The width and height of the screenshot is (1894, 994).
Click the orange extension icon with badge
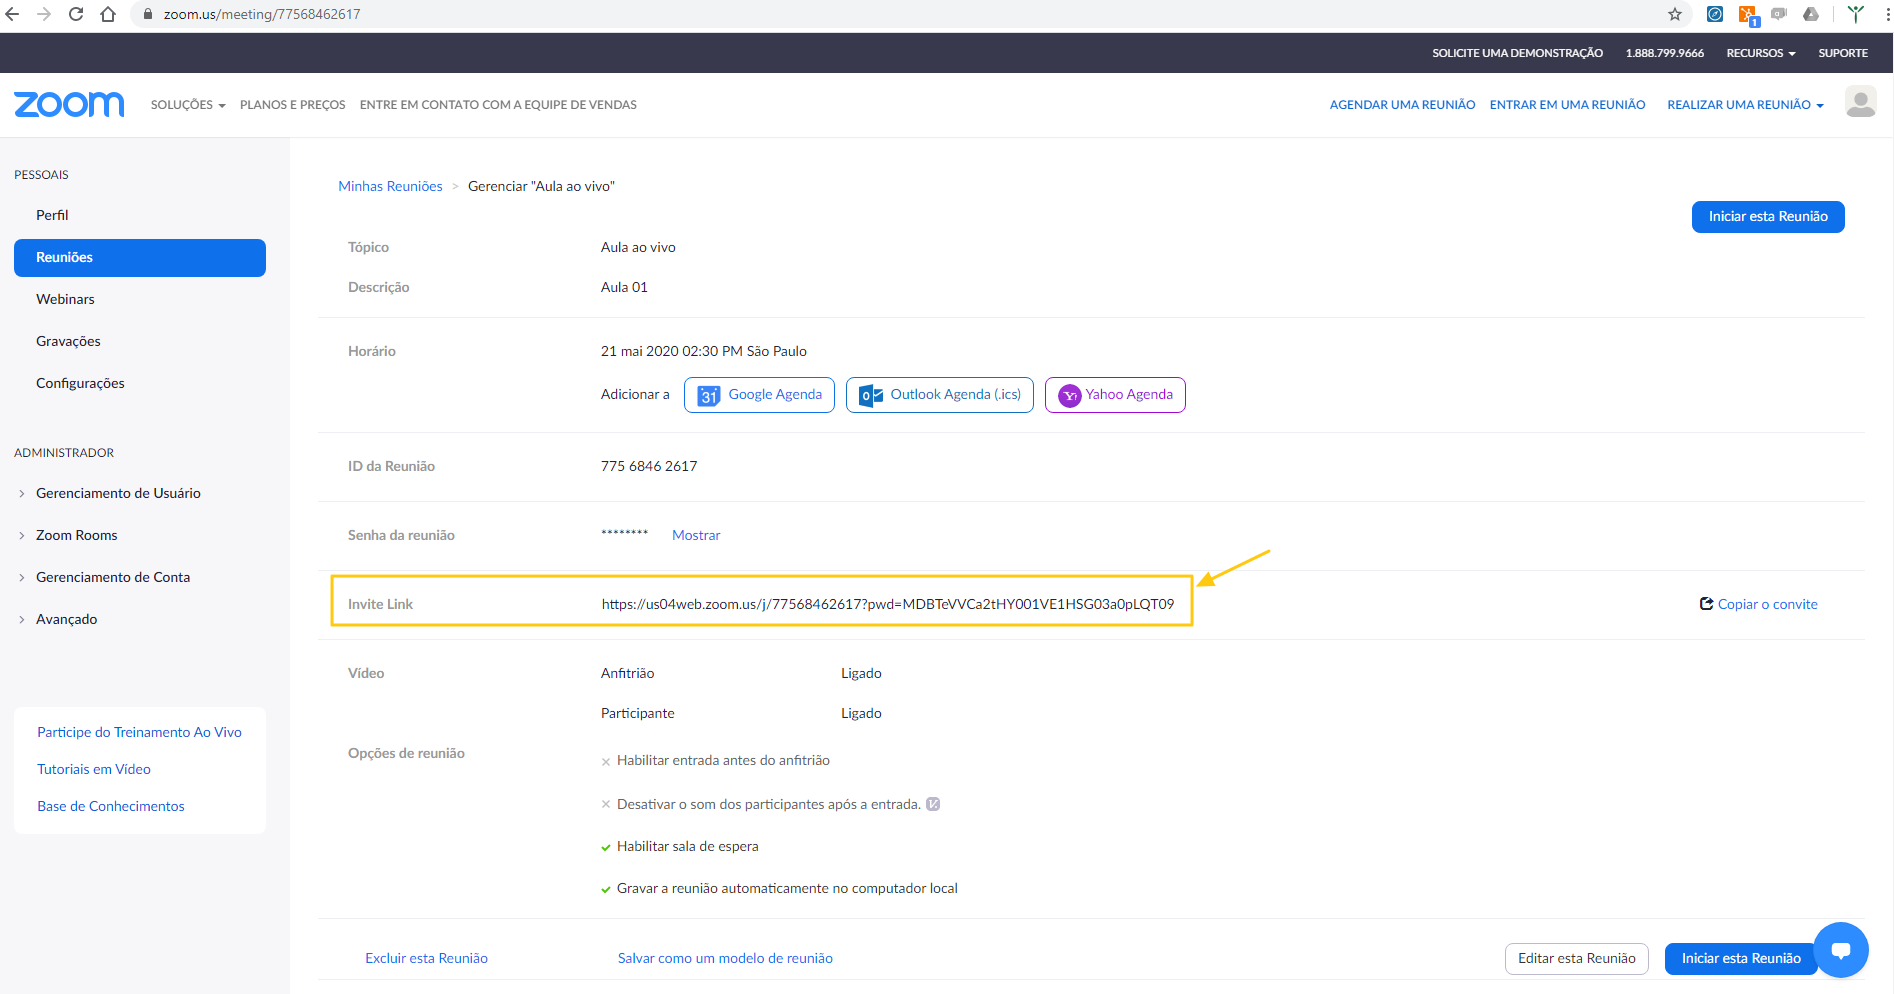pos(1748,15)
